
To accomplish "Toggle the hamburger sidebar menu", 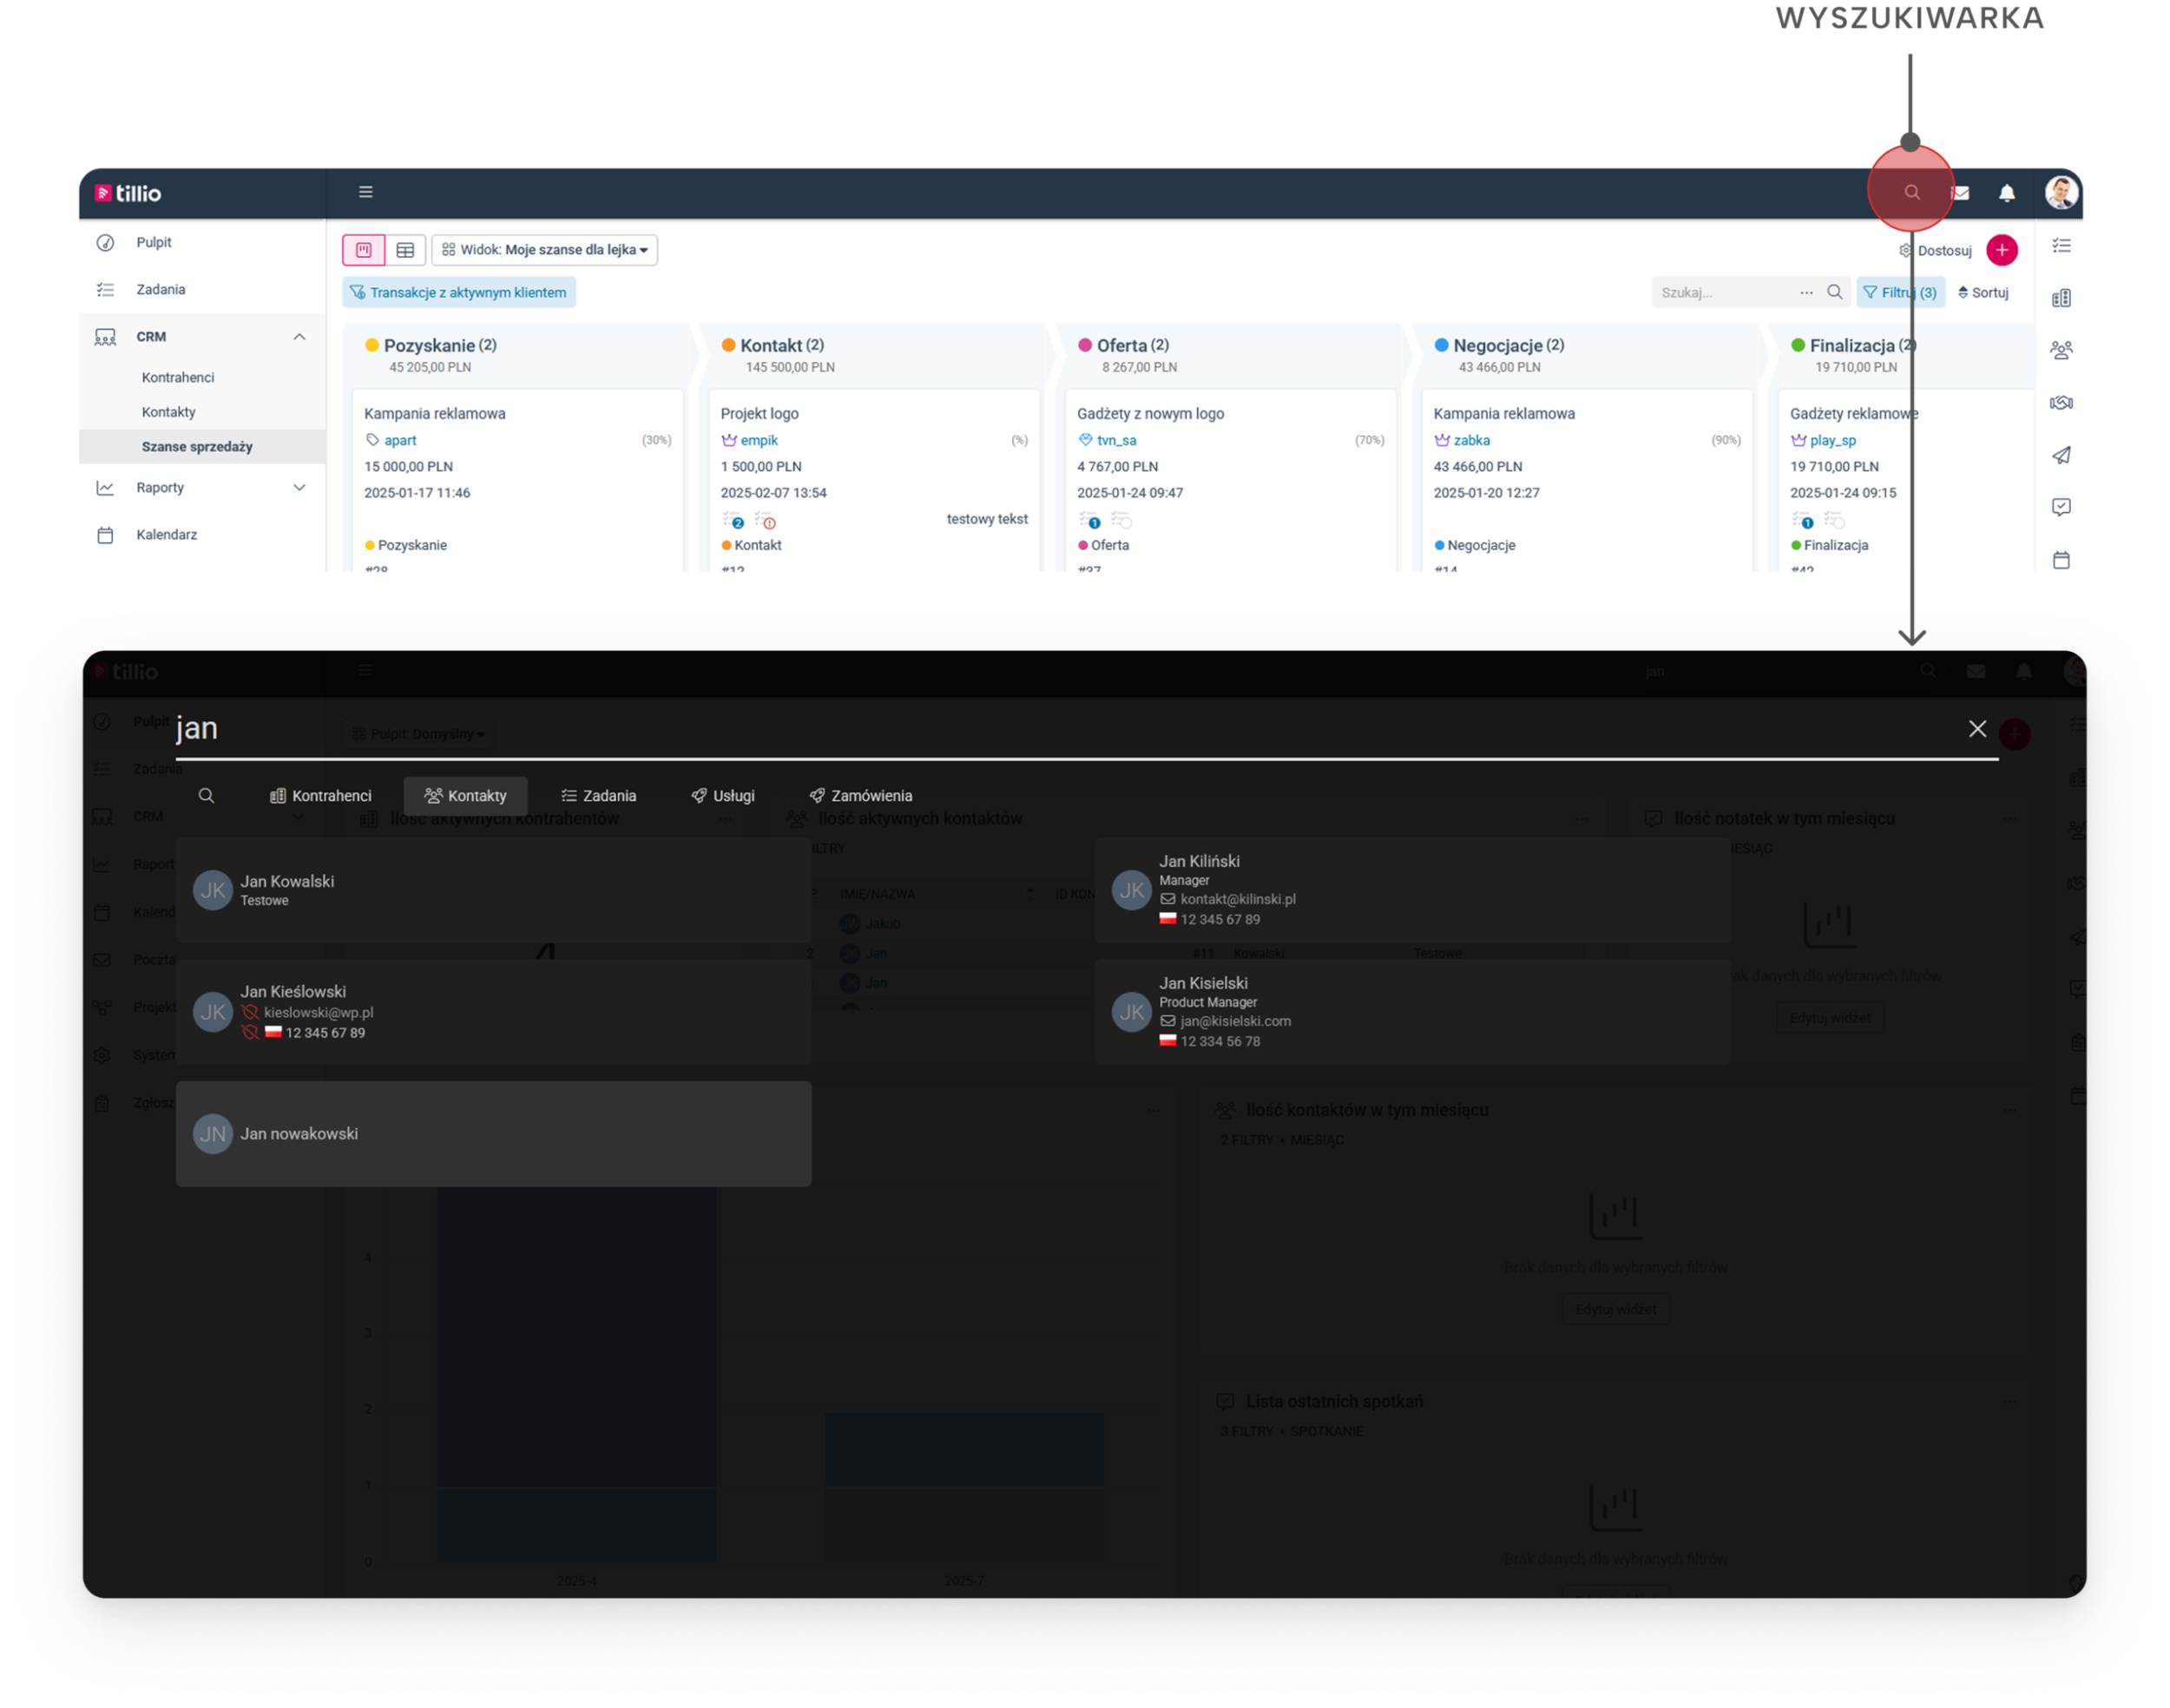I will click(x=366, y=192).
